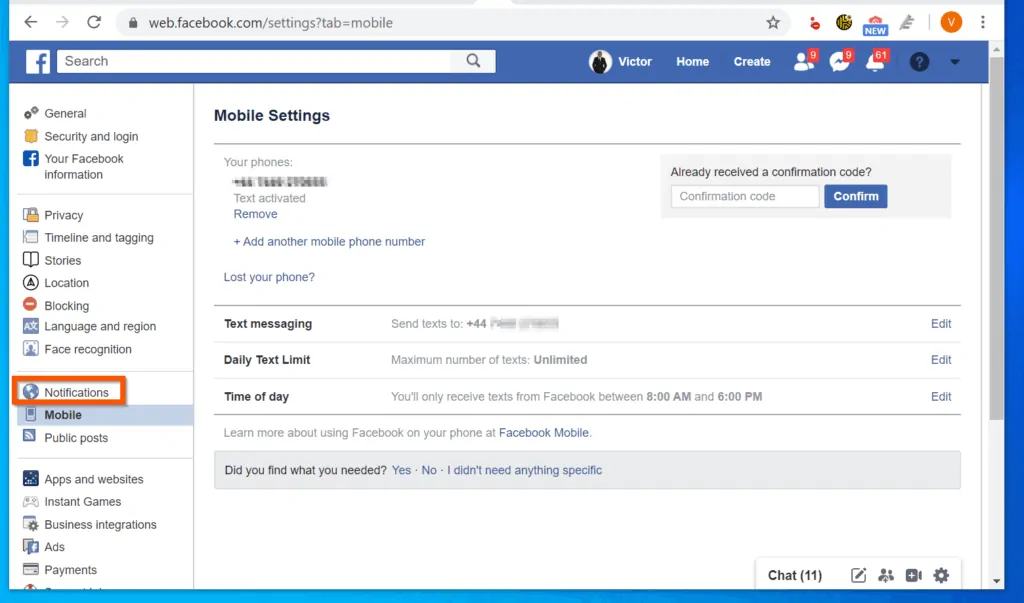Click Add another mobile phone number
The width and height of the screenshot is (1024, 603).
coord(329,241)
